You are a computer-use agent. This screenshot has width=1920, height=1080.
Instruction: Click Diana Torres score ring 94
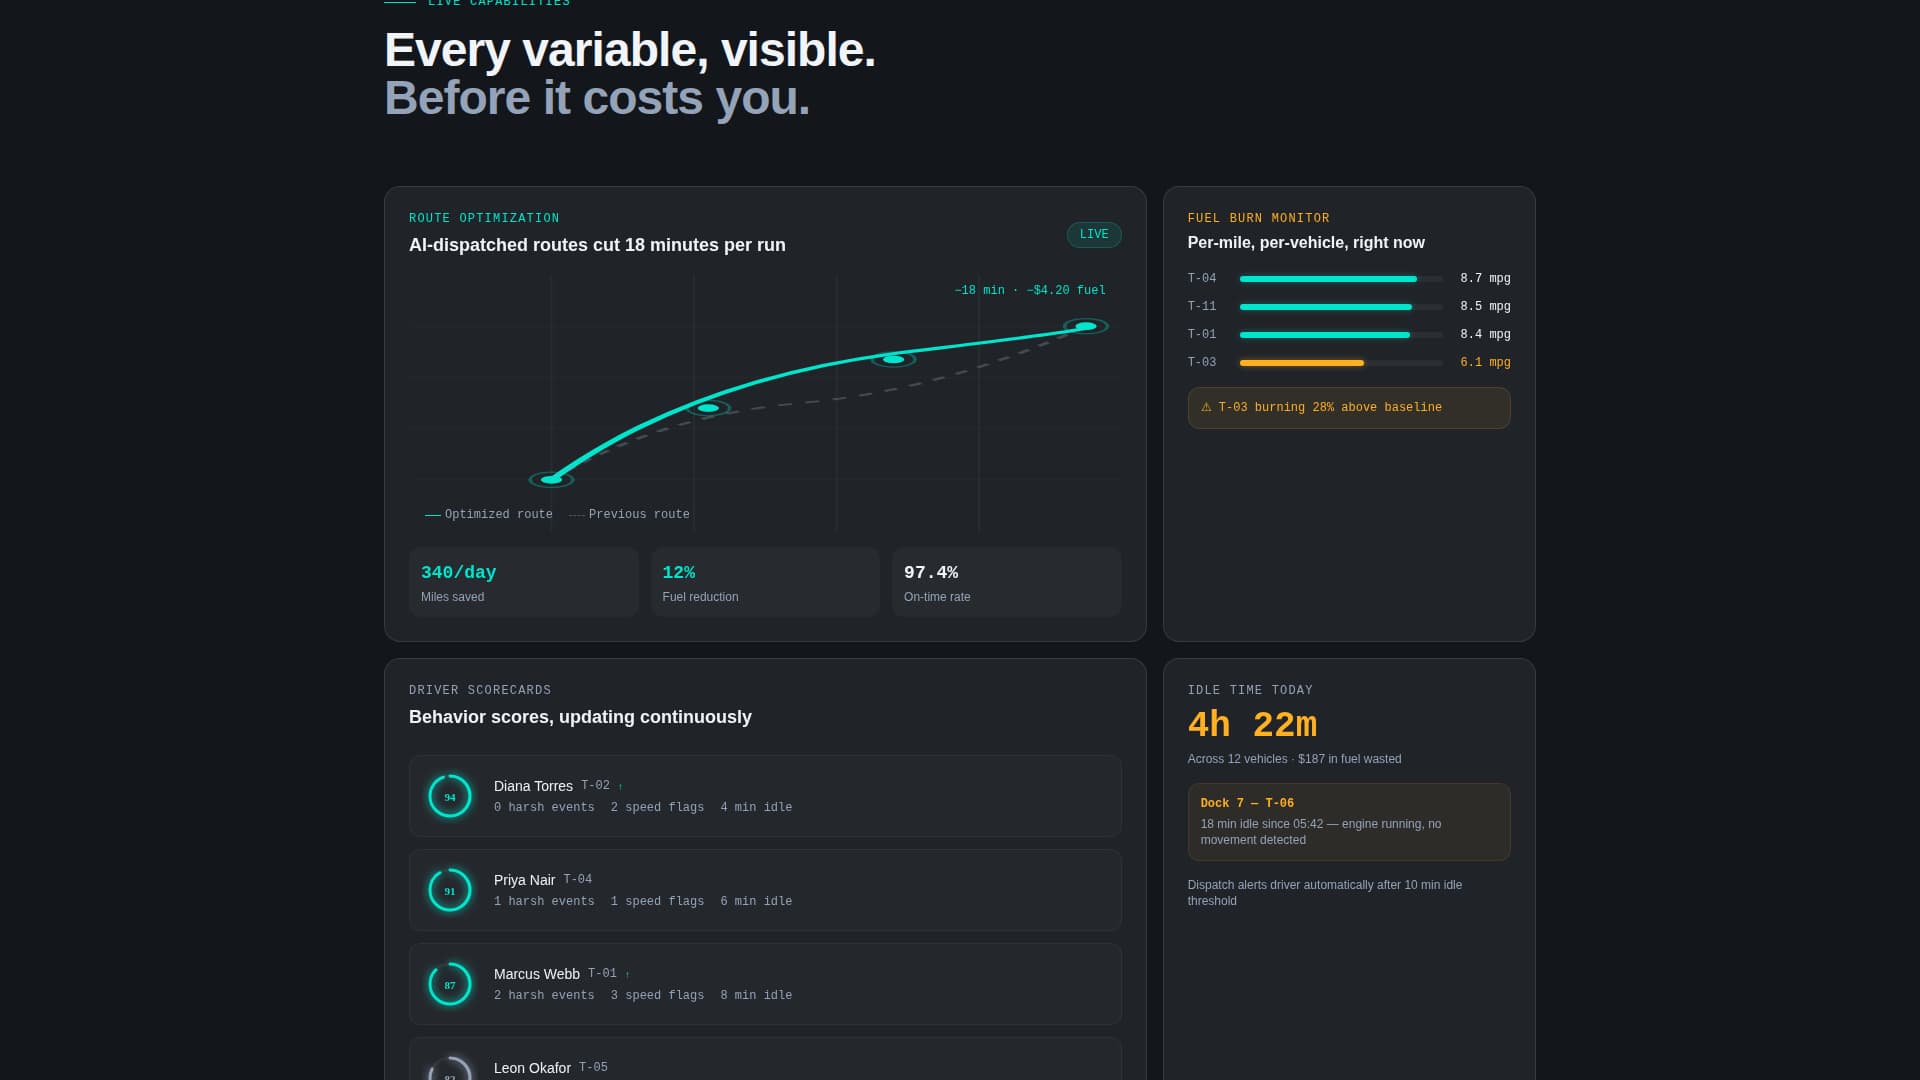coord(450,797)
